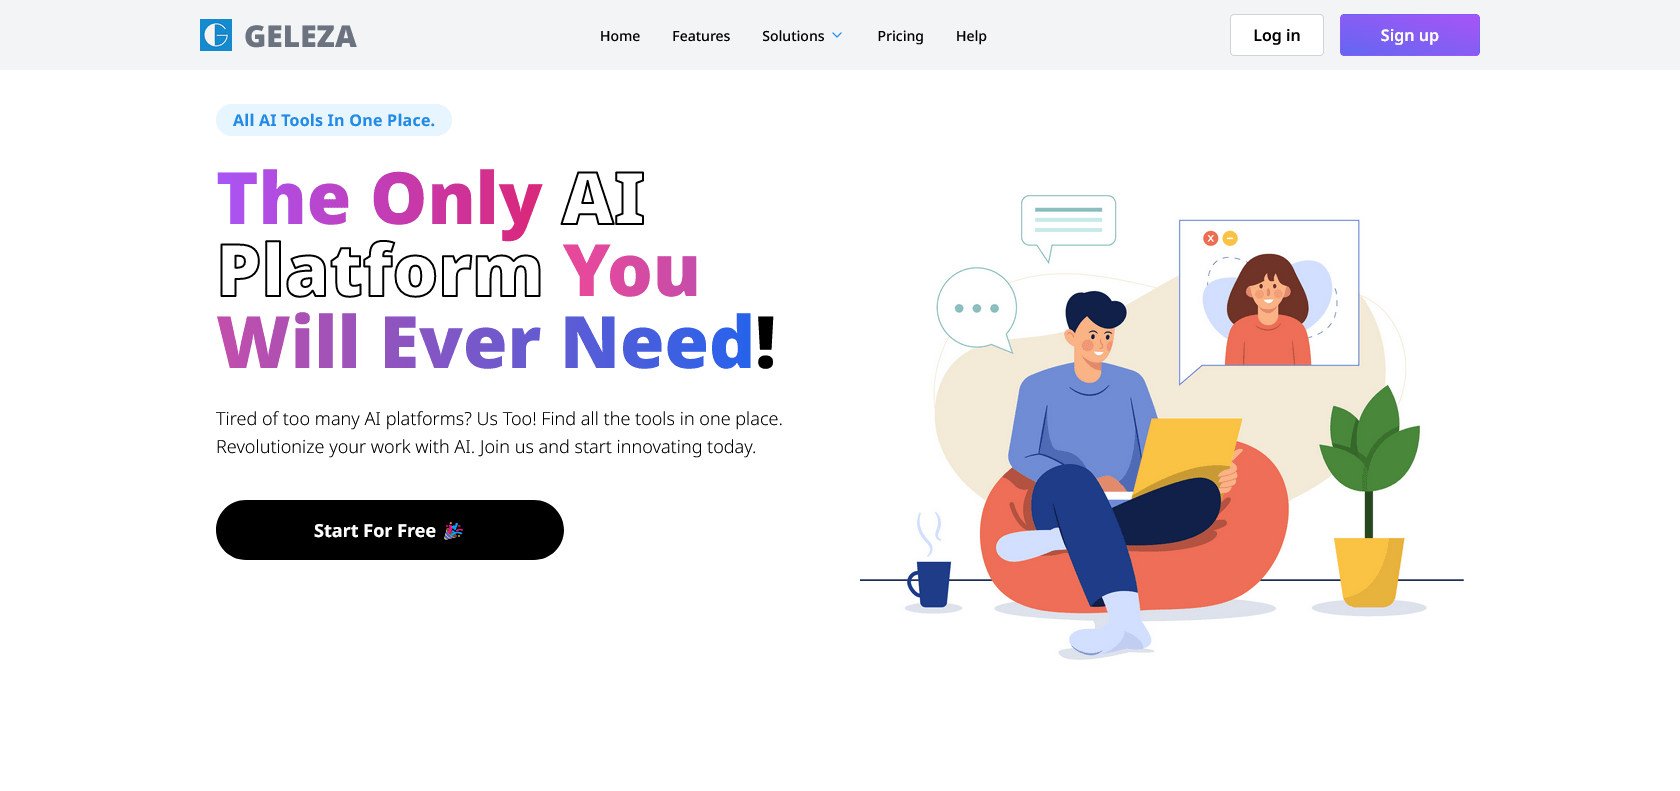Click the purple Sign up button
The image size is (1680, 791).
tap(1410, 35)
